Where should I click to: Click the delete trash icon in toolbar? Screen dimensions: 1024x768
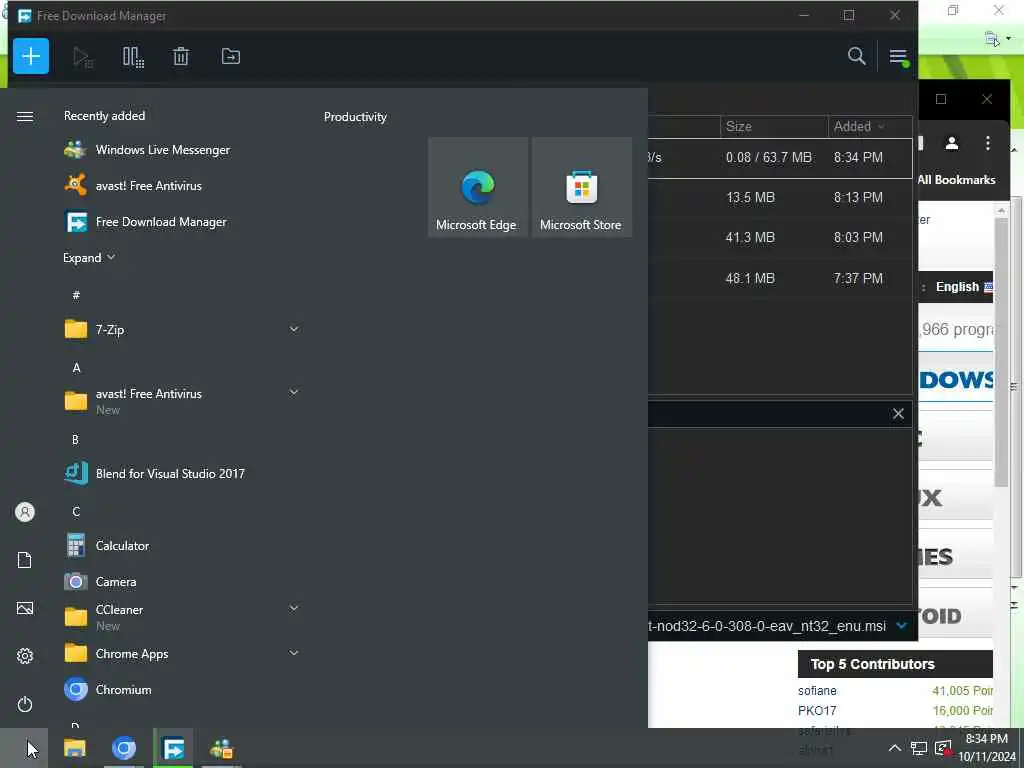181,57
